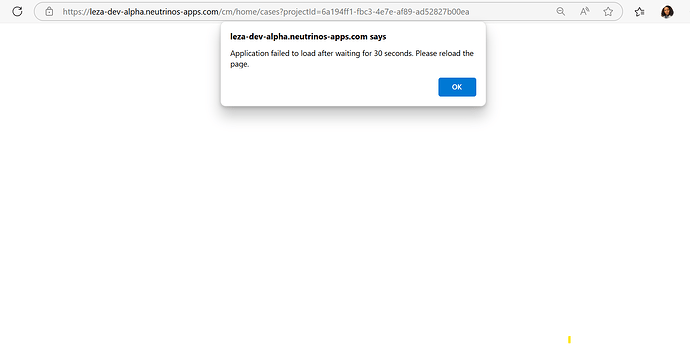The width and height of the screenshot is (690, 361).
Task: Click OK on the load failure alert
Action: 457,87
